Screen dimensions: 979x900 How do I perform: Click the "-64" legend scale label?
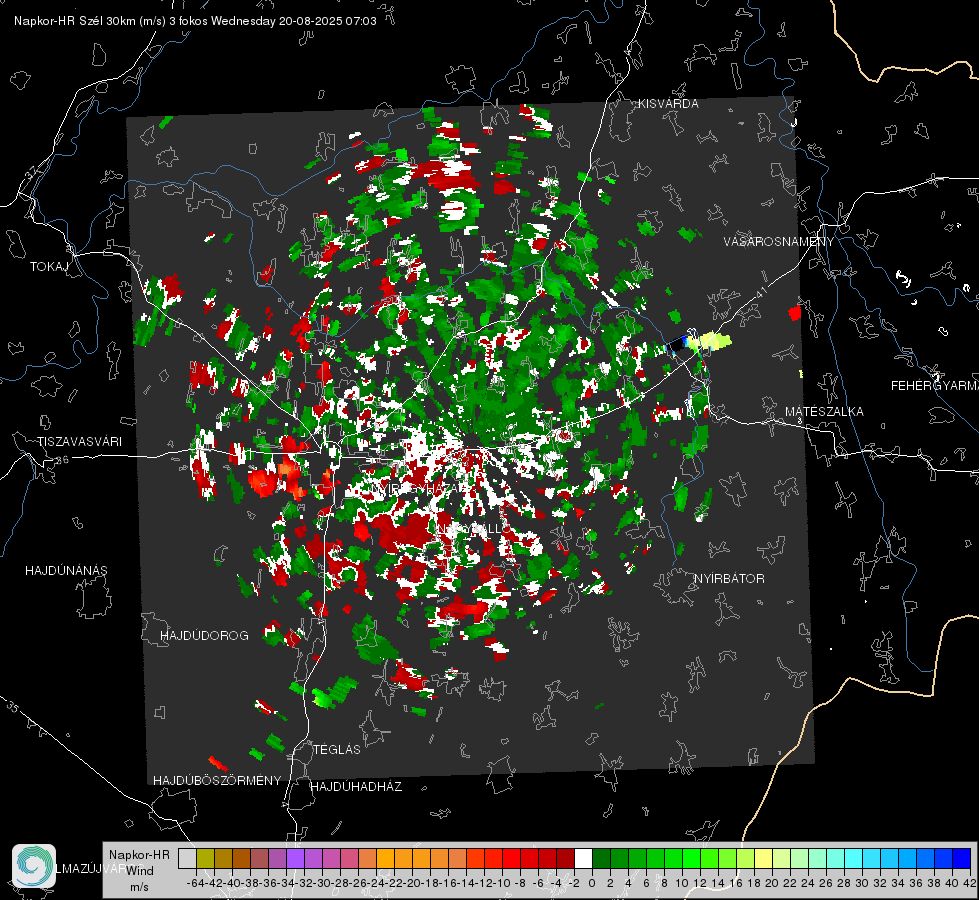[x=196, y=883]
